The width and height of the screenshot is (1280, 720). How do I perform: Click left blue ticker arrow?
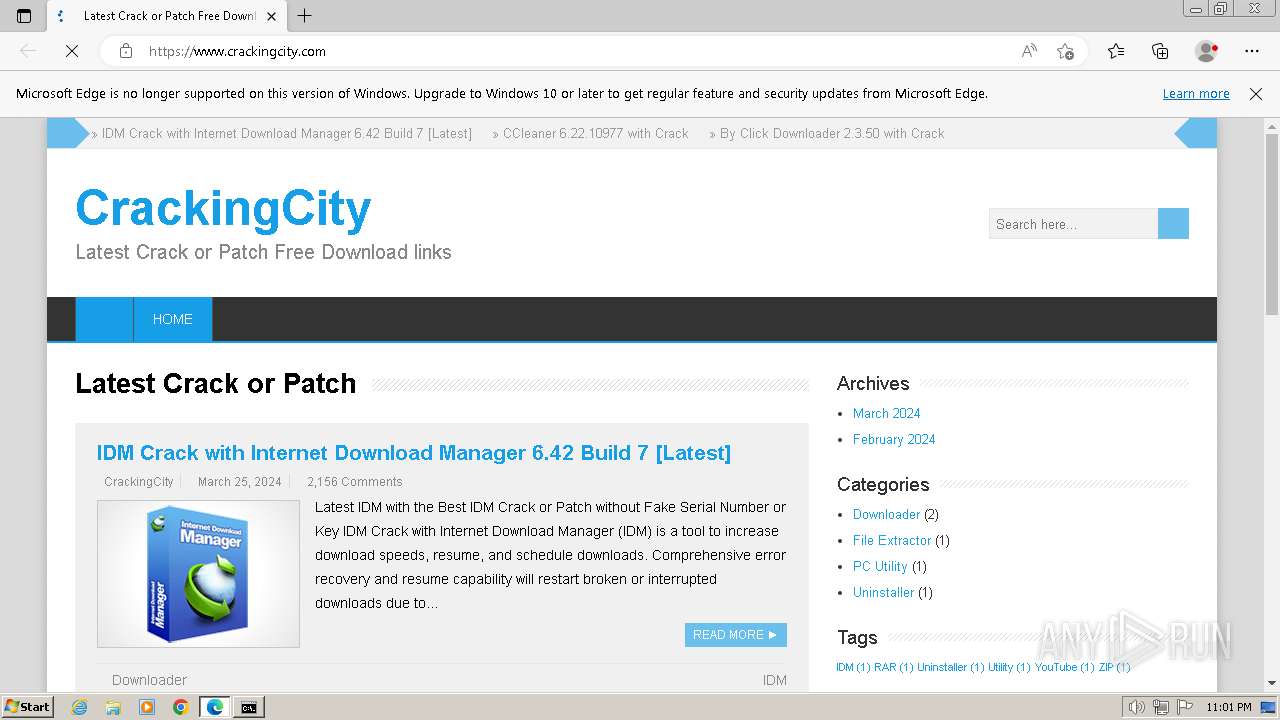[68, 133]
